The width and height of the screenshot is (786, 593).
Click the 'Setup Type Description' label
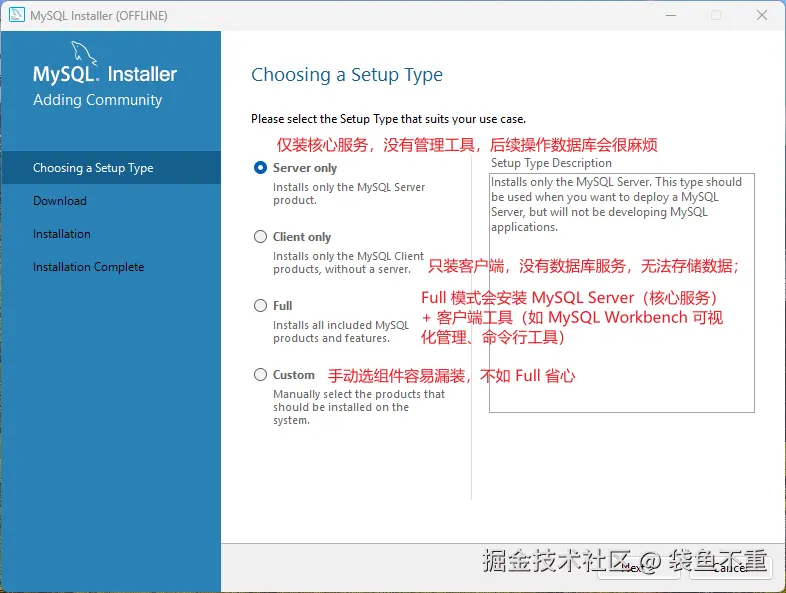coord(551,163)
